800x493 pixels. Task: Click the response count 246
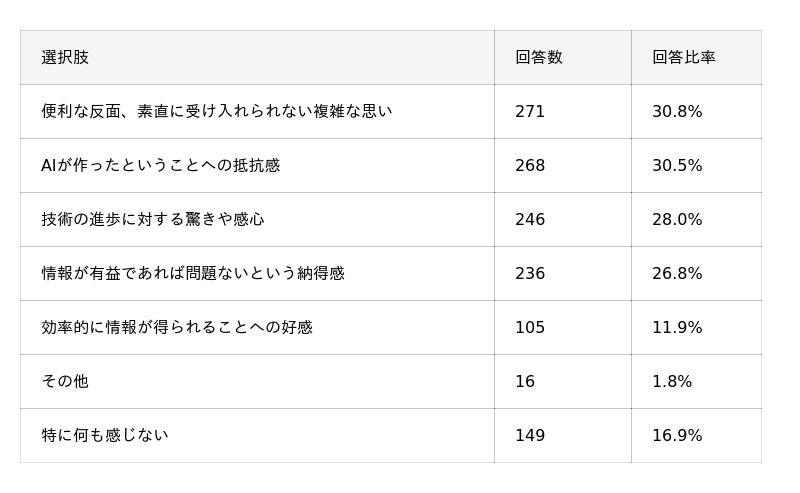[530, 219]
